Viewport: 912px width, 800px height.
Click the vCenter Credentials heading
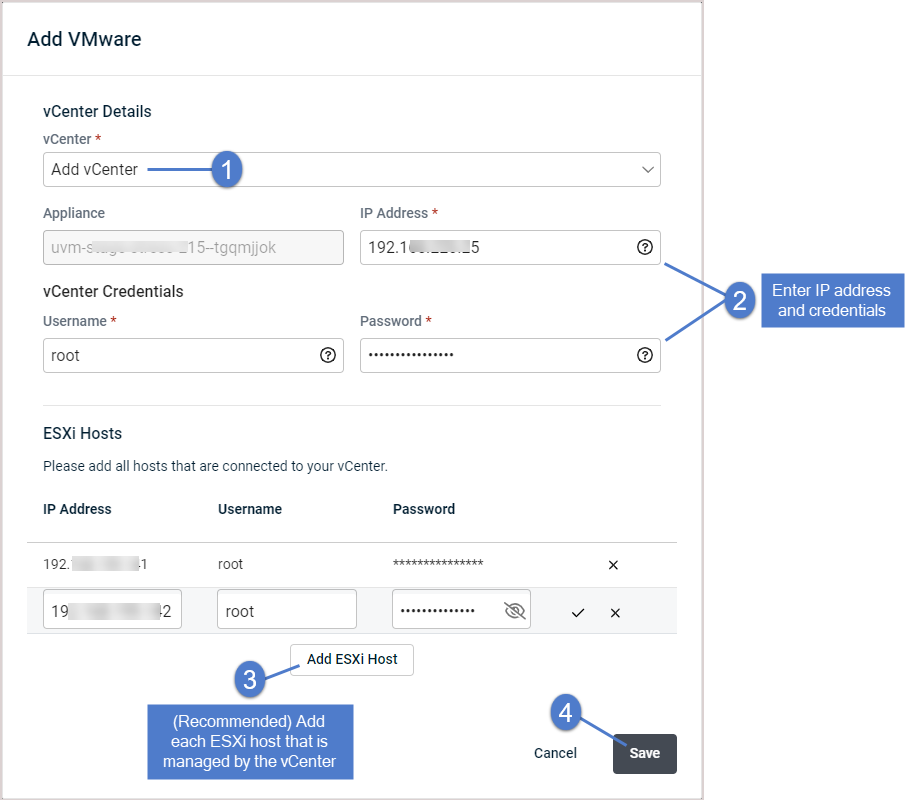pyautogui.click(x=113, y=291)
